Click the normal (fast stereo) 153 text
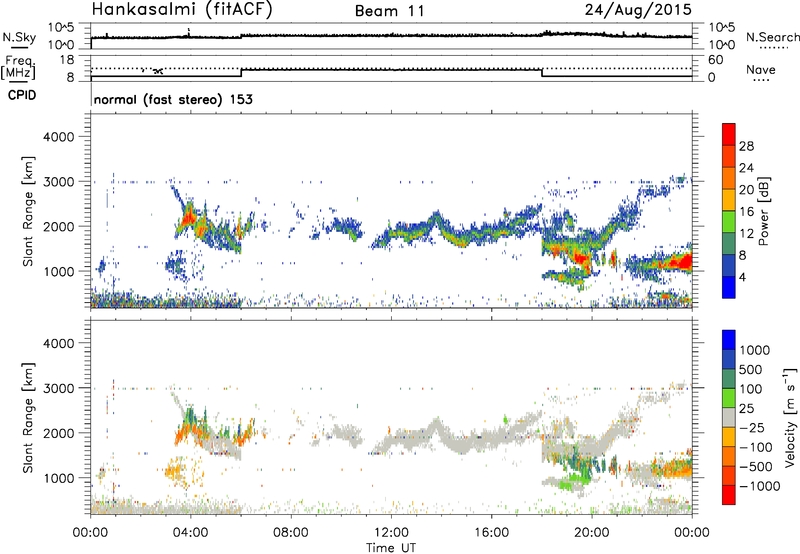800x554 pixels. (x=173, y=99)
